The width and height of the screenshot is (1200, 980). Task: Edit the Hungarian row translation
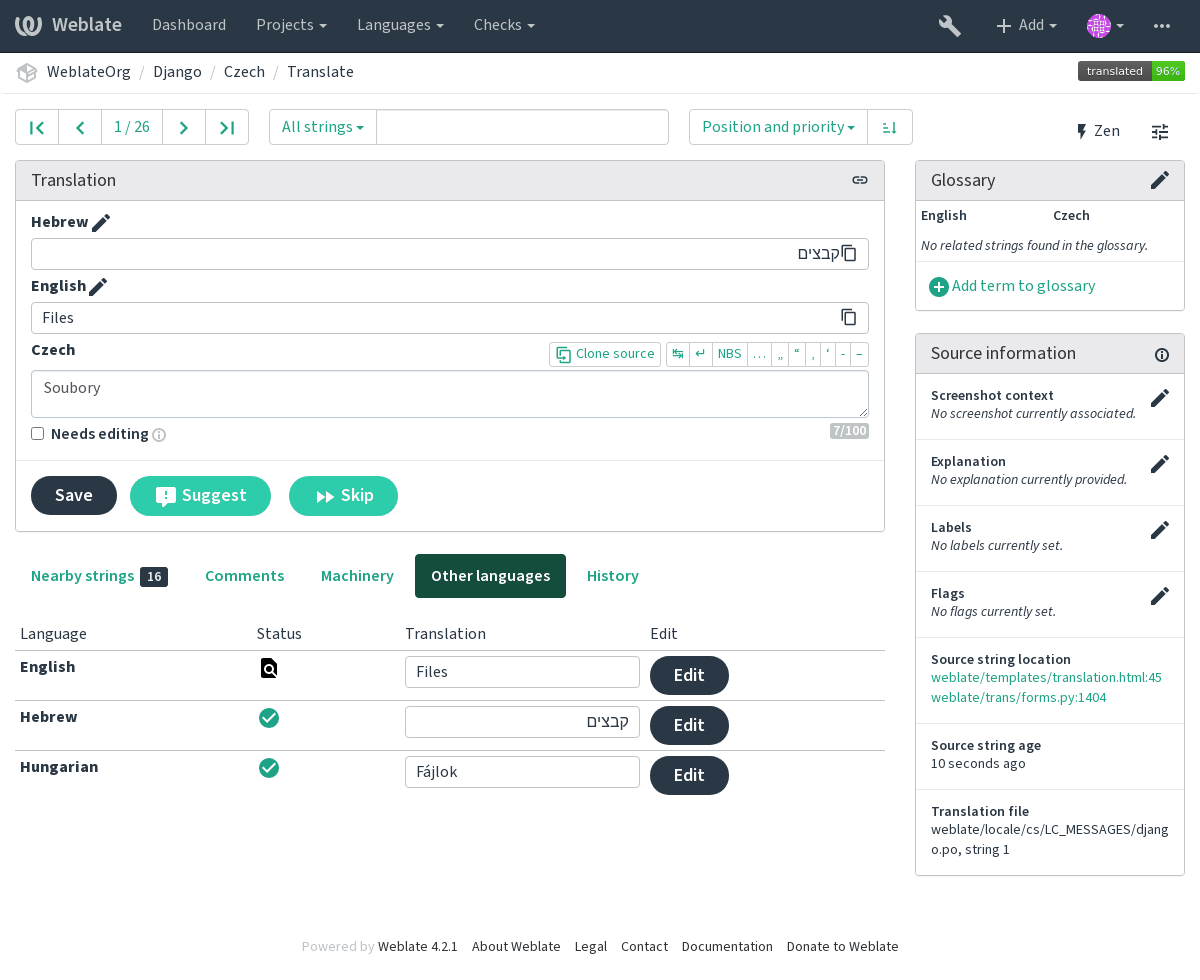(689, 776)
